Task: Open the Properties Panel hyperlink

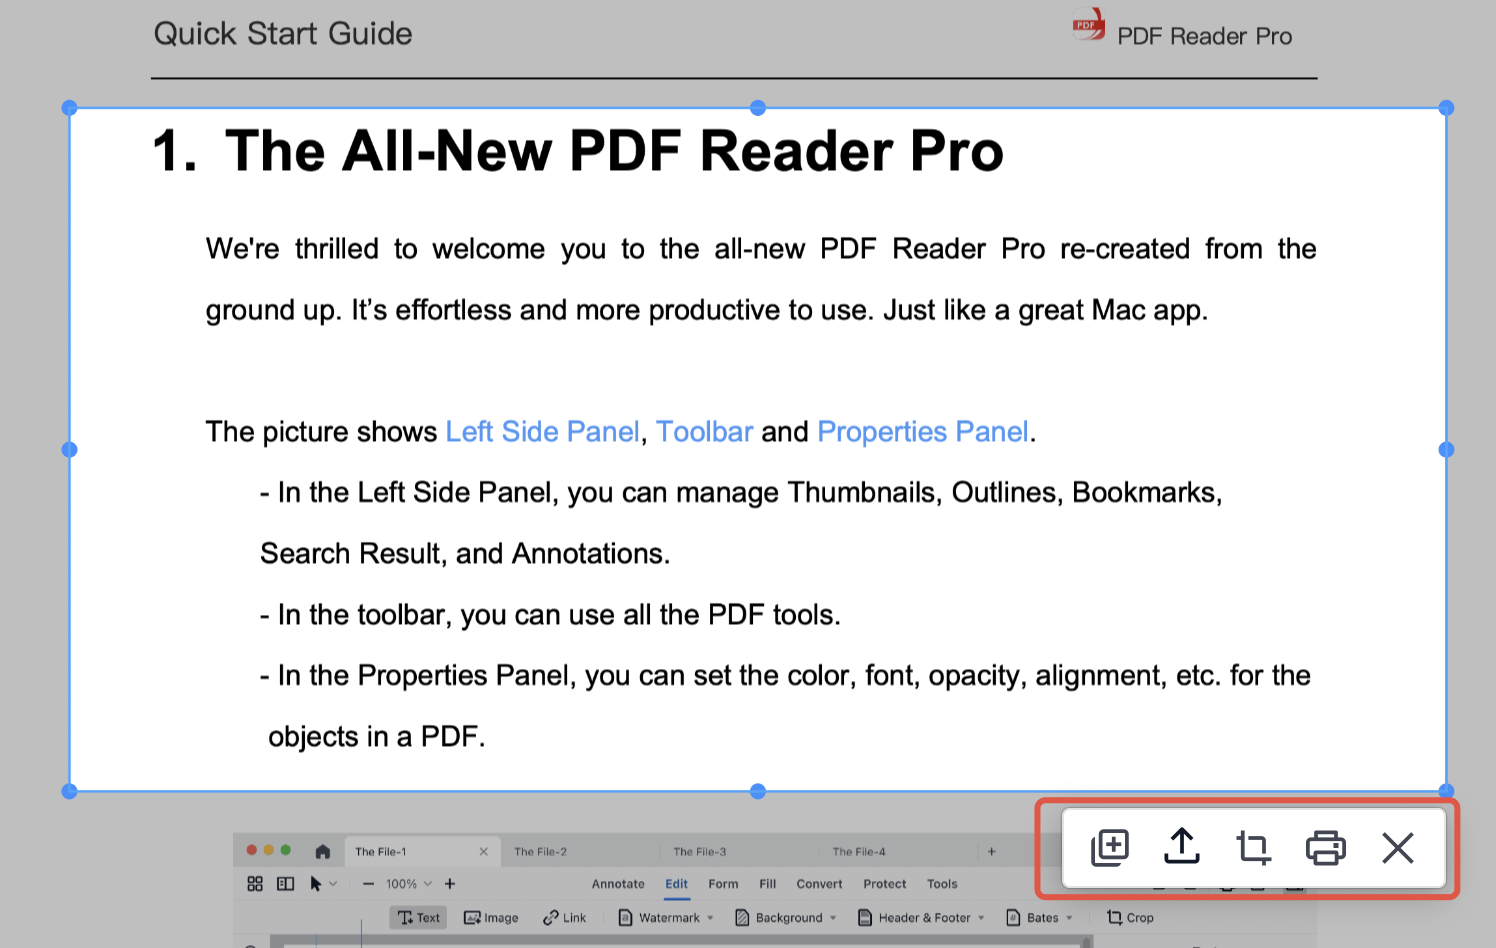Action: [922, 432]
